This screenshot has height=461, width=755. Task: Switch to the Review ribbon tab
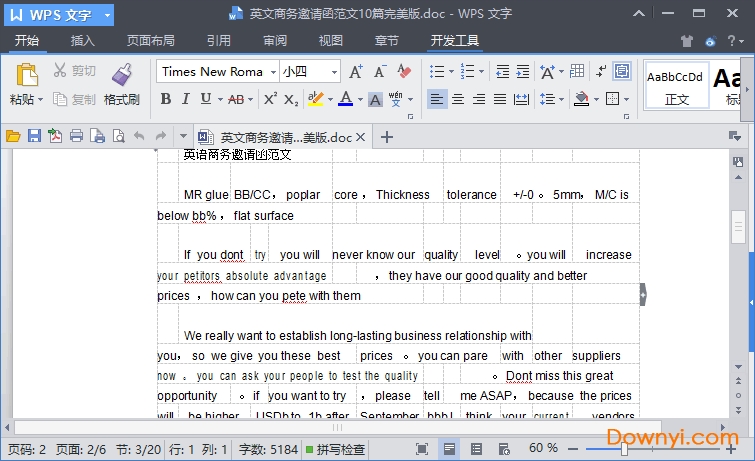pos(275,41)
